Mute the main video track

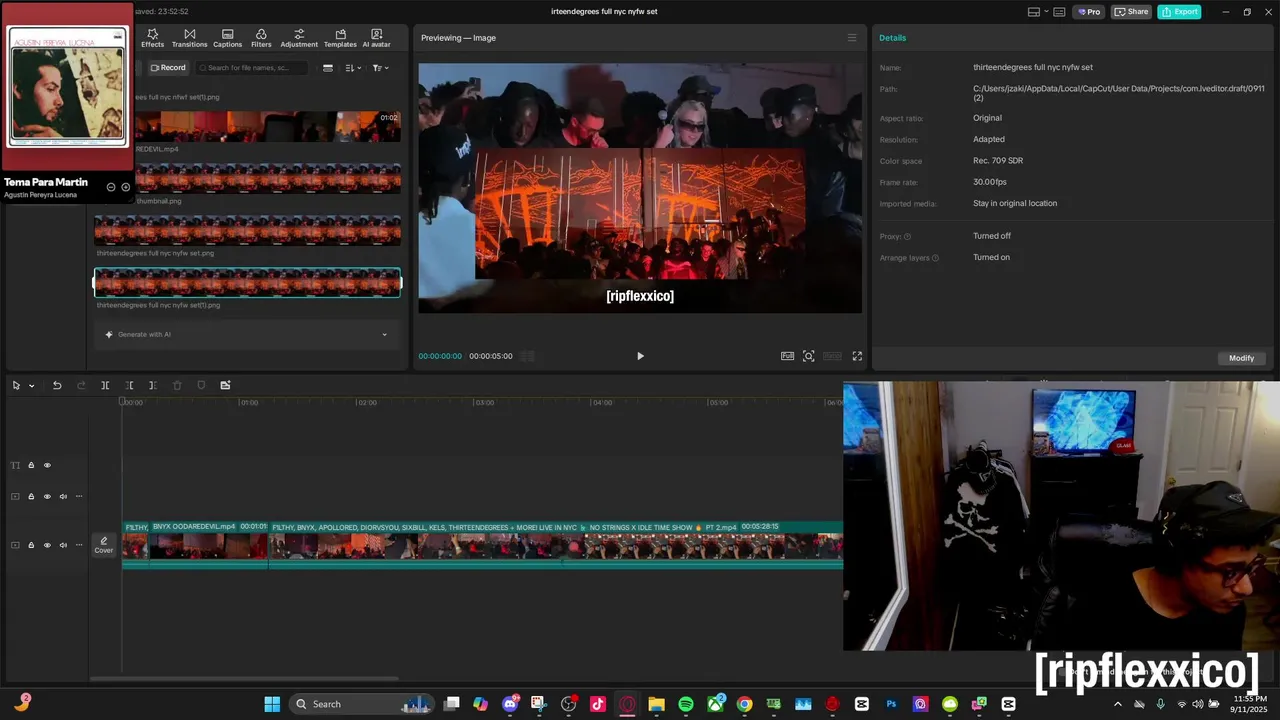[x=63, y=545]
